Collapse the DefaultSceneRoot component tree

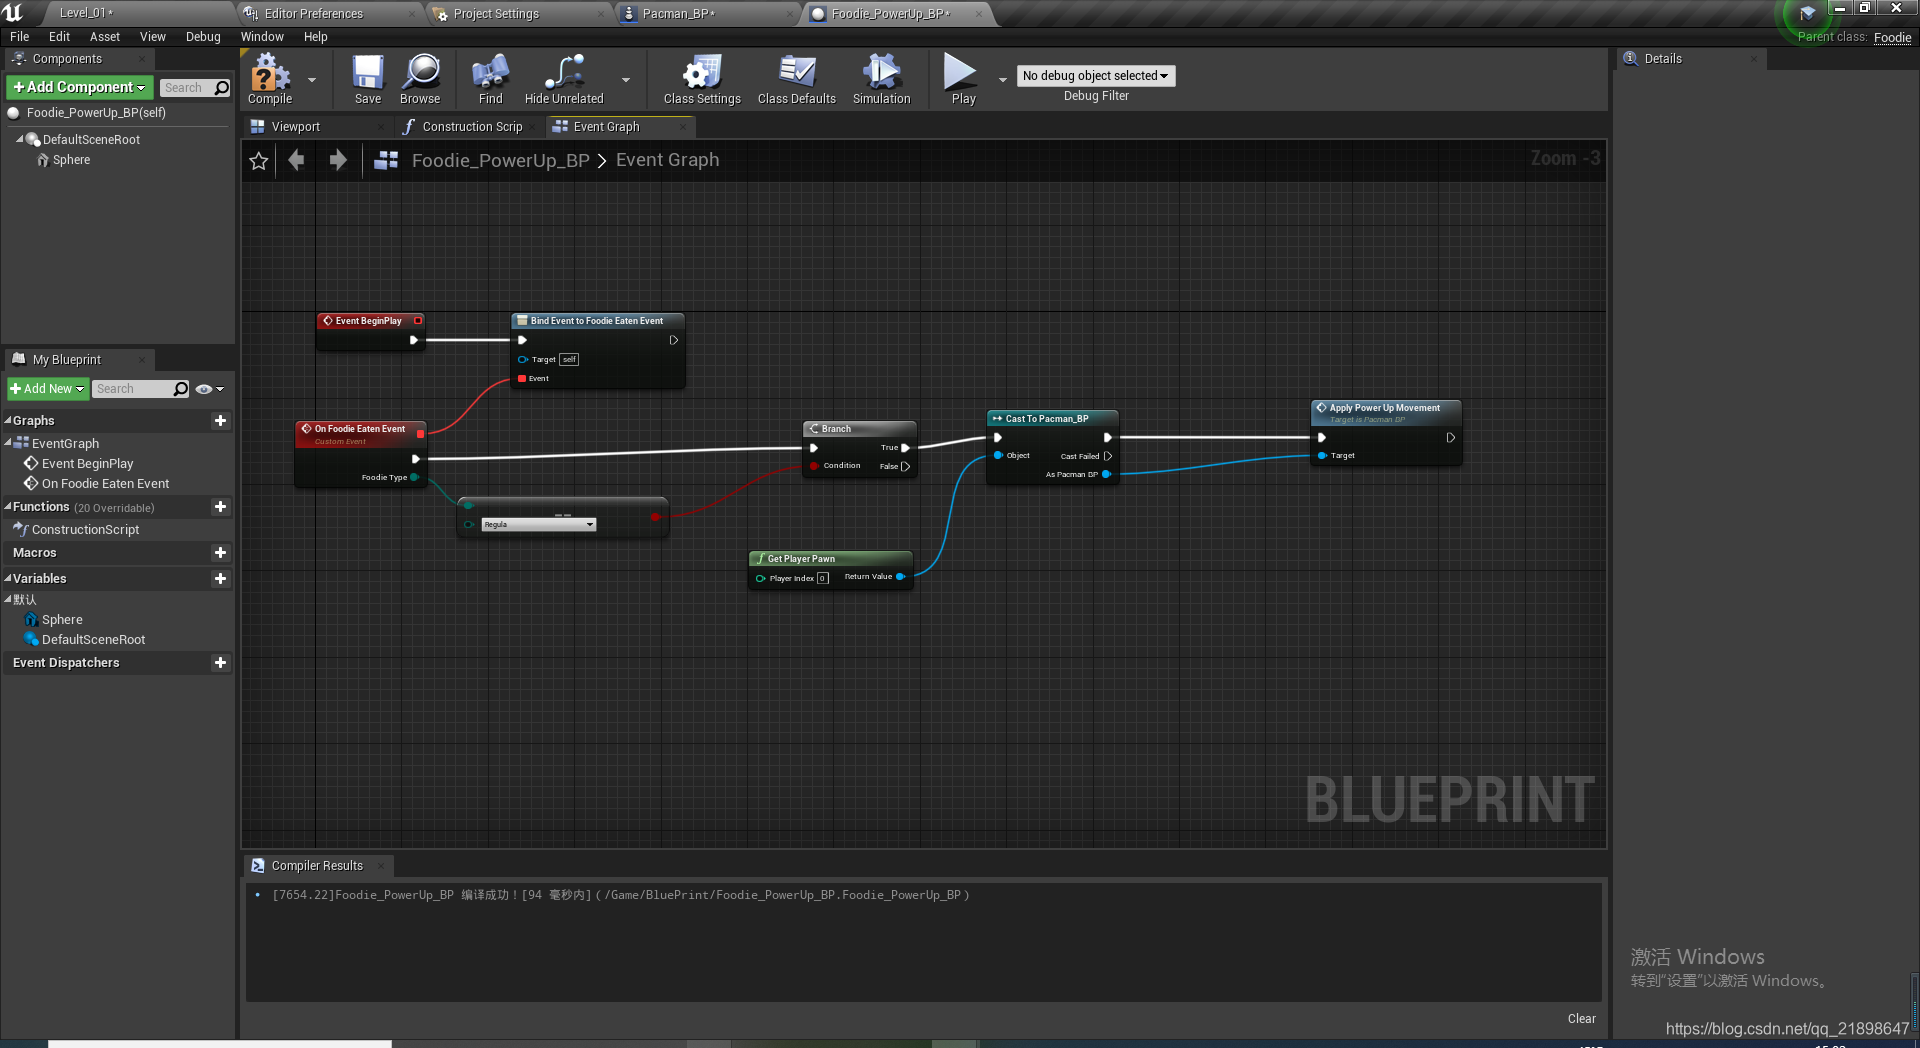20,140
